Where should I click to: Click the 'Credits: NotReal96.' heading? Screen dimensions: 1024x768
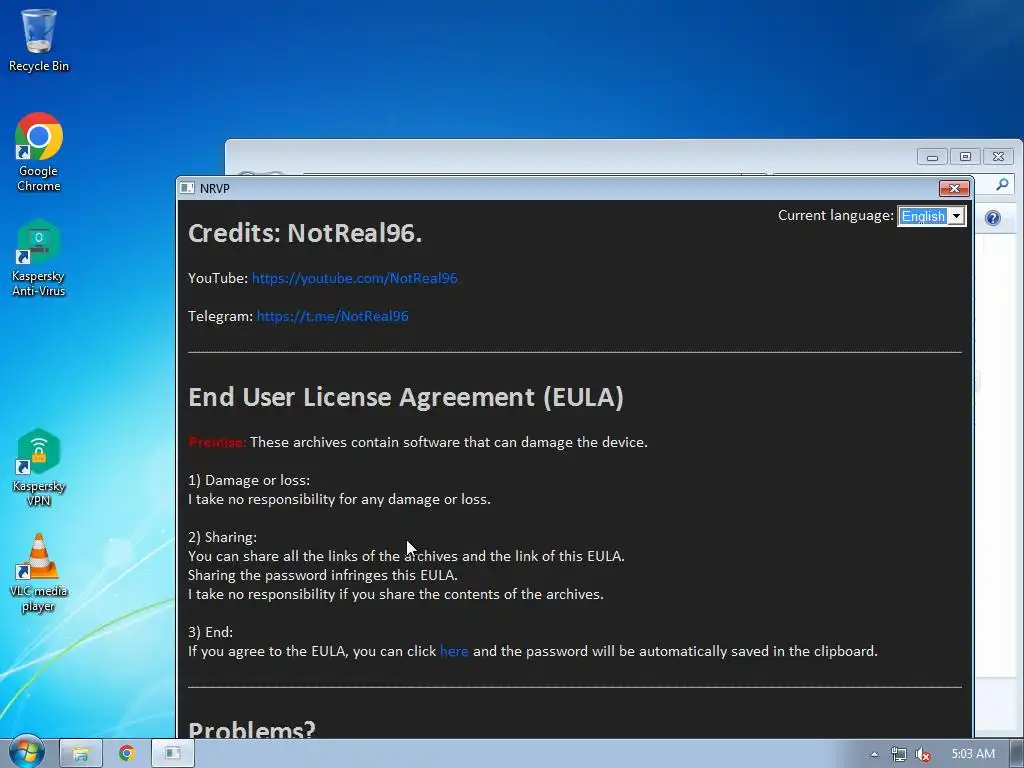point(305,233)
